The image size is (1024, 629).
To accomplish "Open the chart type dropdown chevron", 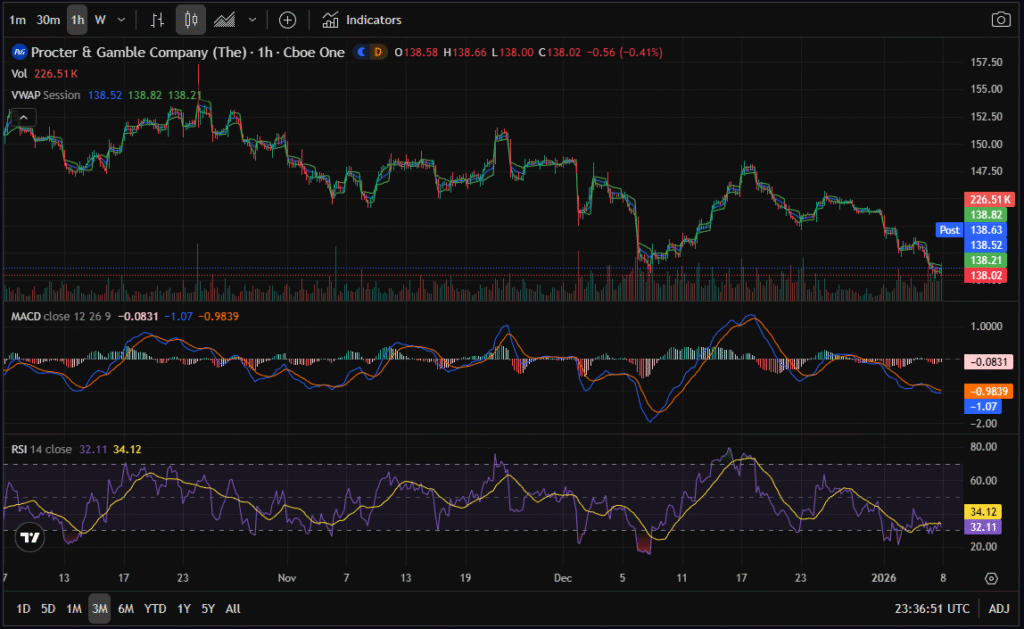I will [x=252, y=20].
